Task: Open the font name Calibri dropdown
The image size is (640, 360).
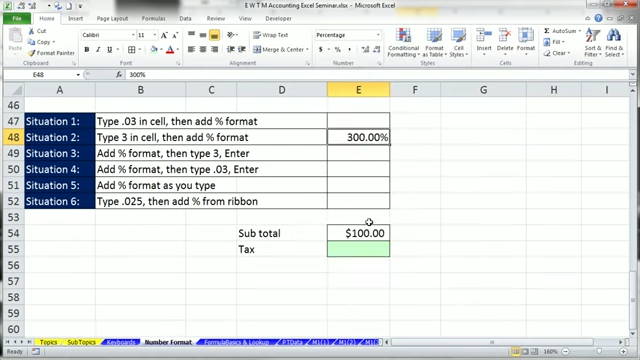Action: coord(133,35)
